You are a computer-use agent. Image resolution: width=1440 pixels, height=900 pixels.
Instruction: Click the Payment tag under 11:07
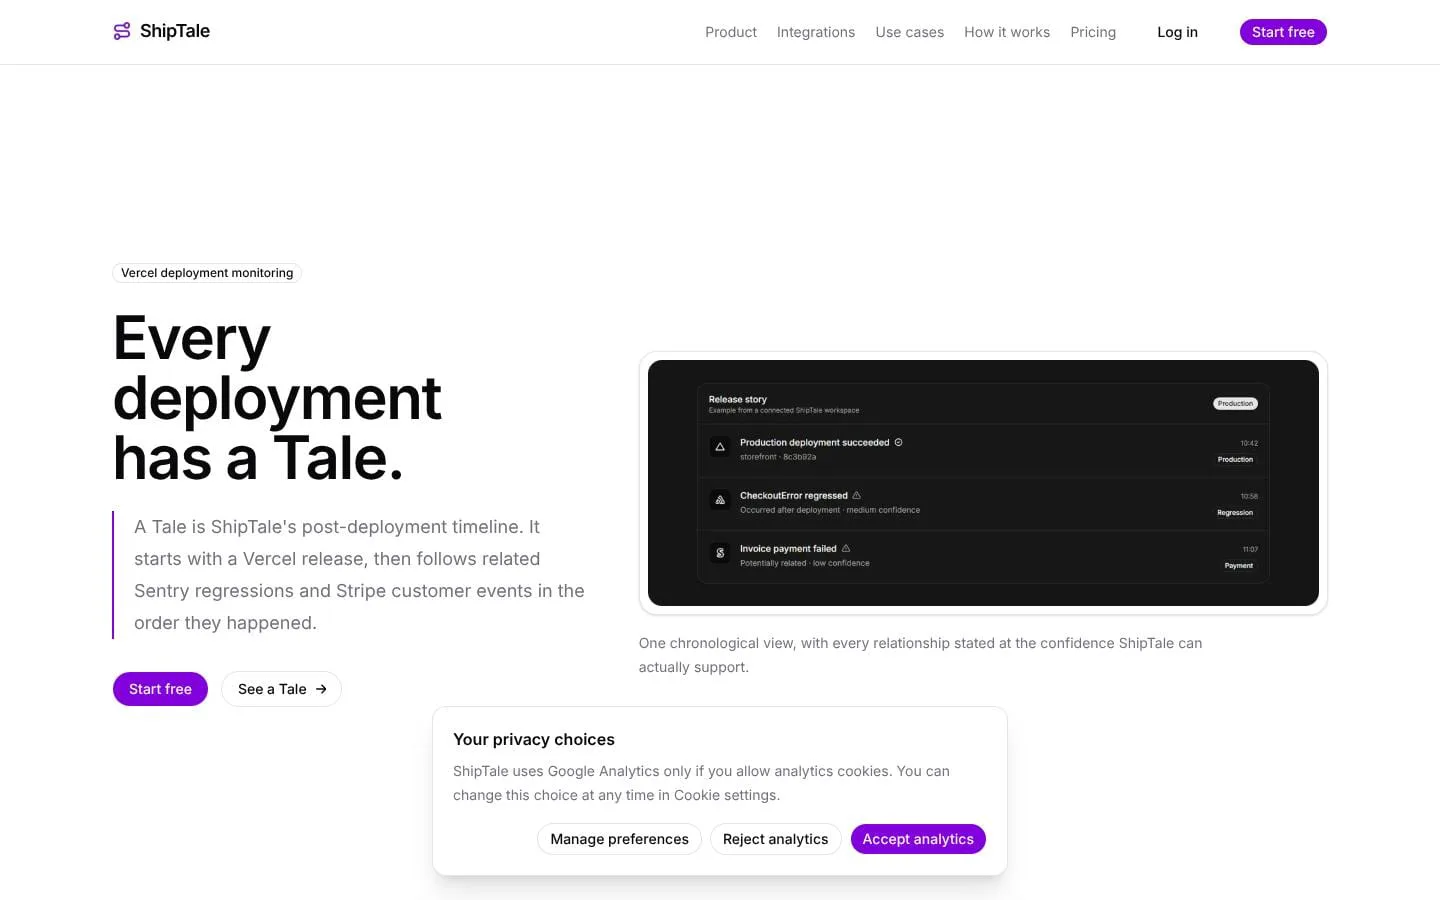point(1238,566)
